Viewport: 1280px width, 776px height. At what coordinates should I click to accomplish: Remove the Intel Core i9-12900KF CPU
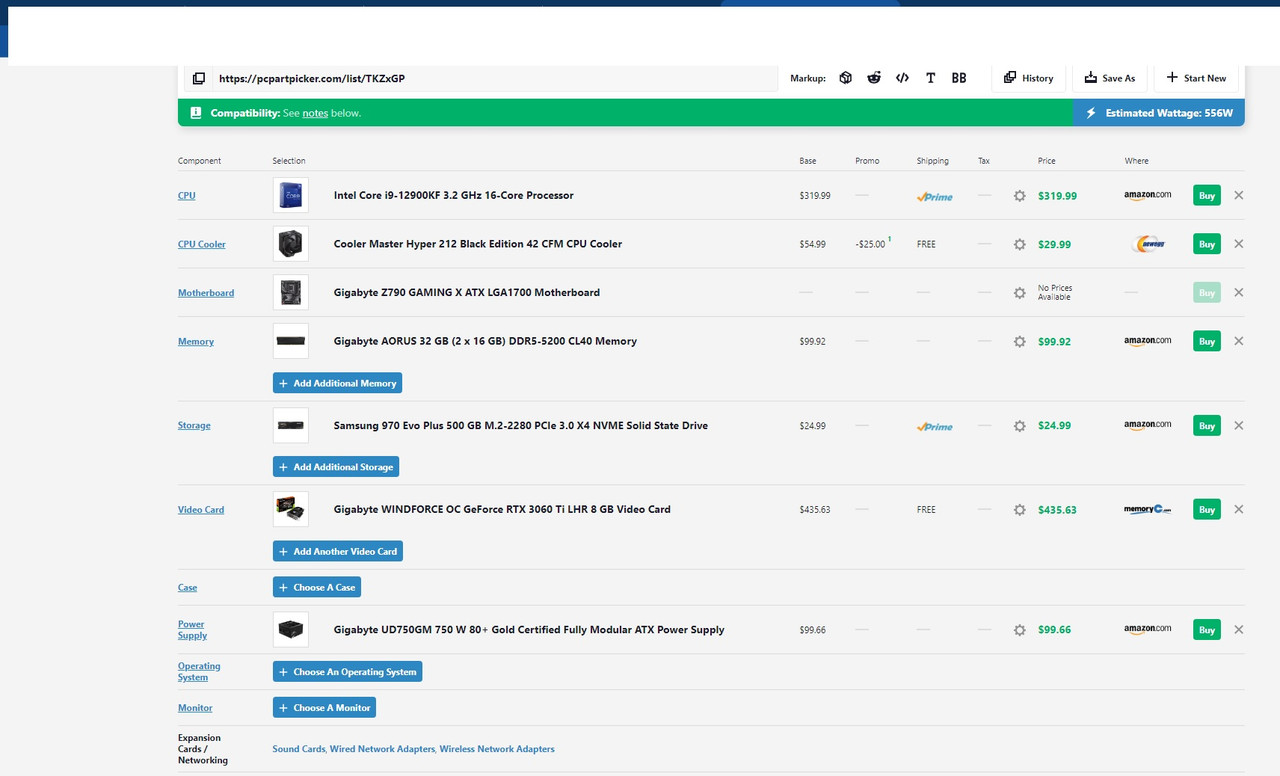[1239, 195]
